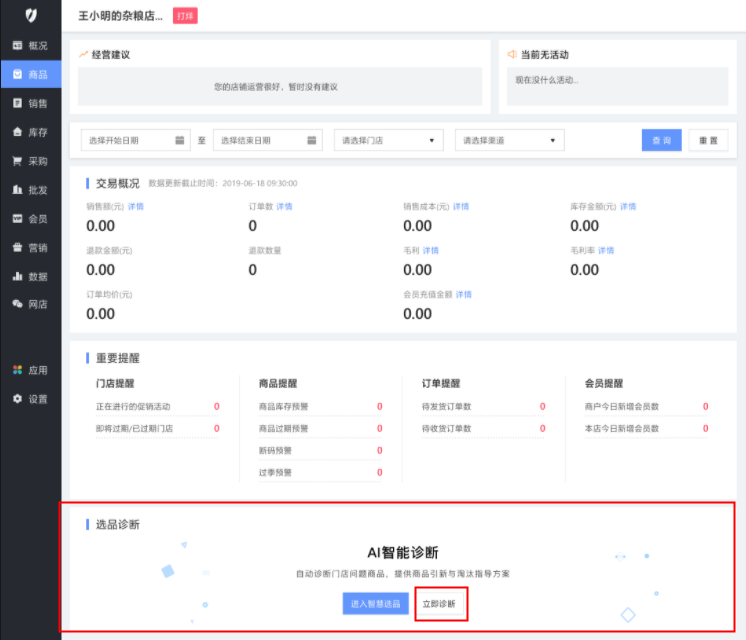Open end date picker 选择结束日期
Viewport: 746px width, 640px height.
click(267, 140)
